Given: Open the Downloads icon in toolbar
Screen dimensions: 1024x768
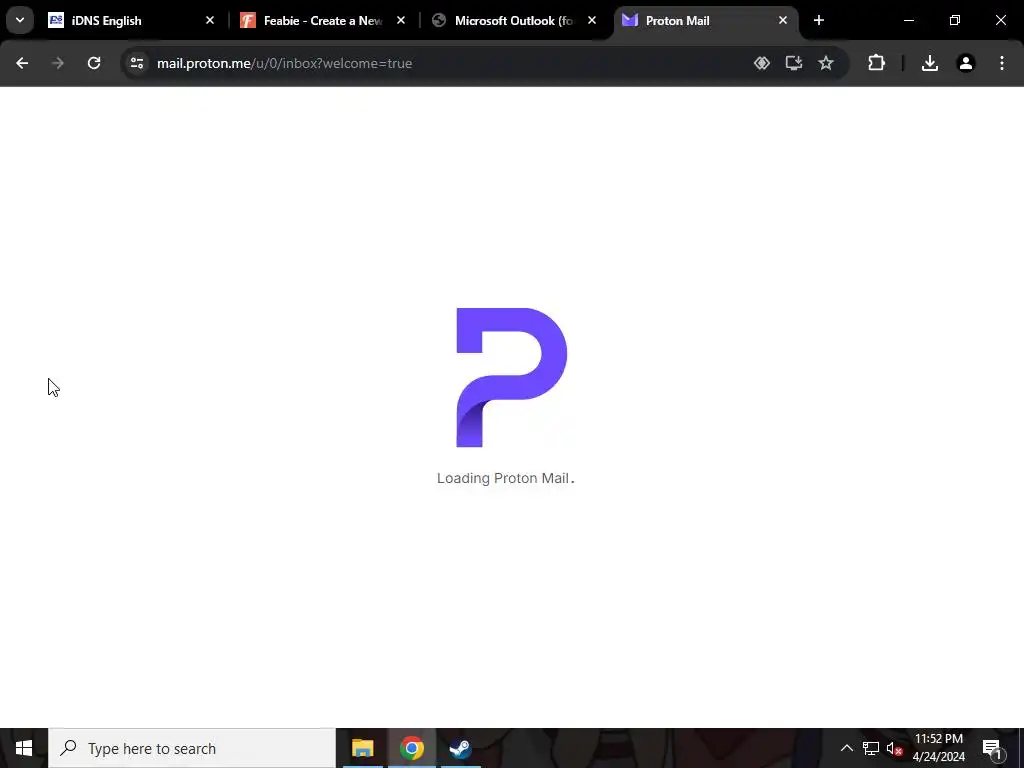Looking at the screenshot, I should pos(930,63).
